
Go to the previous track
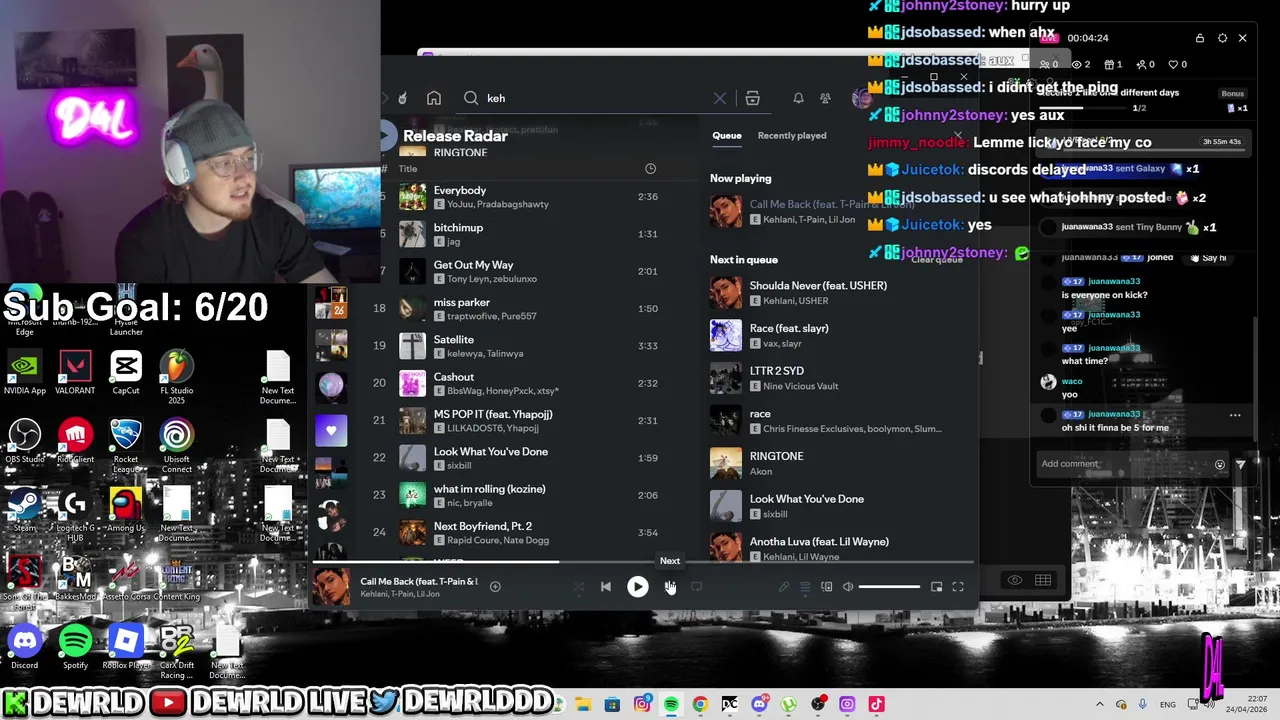[x=606, y=587]
